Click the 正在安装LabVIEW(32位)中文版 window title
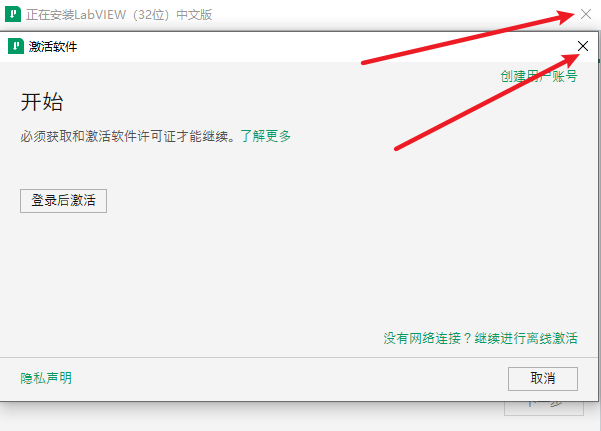601x431 pixels. [119, 15]
